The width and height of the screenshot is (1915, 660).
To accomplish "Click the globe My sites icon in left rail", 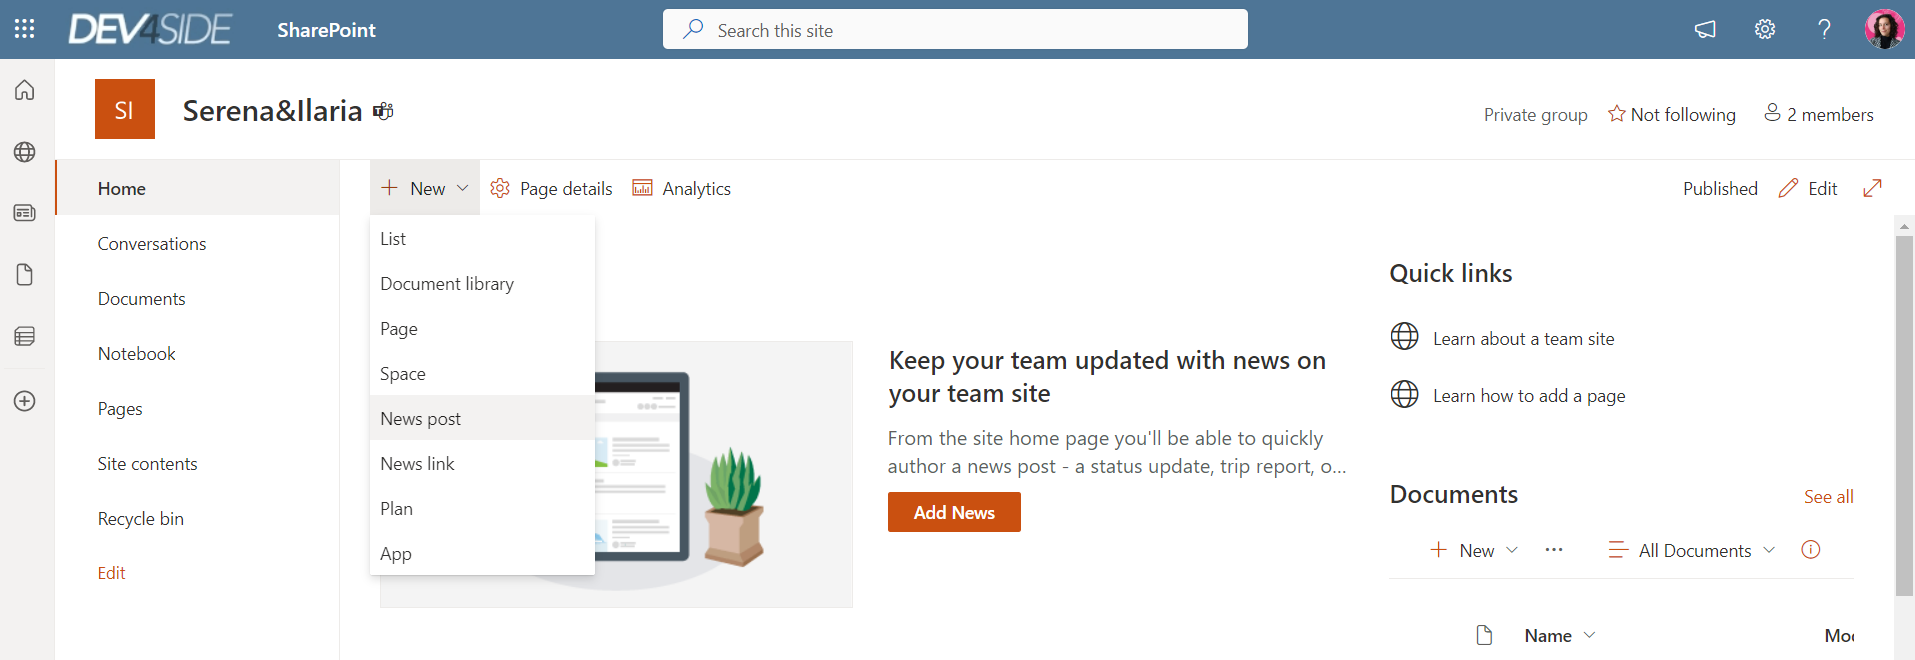I will tap(25, 152).
